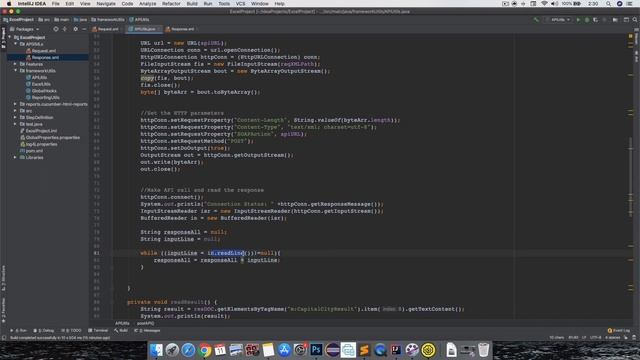This screenshot has height=360, width=640.
Task: Click the editor vertical scrollbar thumb
Action: pos(631,178)
